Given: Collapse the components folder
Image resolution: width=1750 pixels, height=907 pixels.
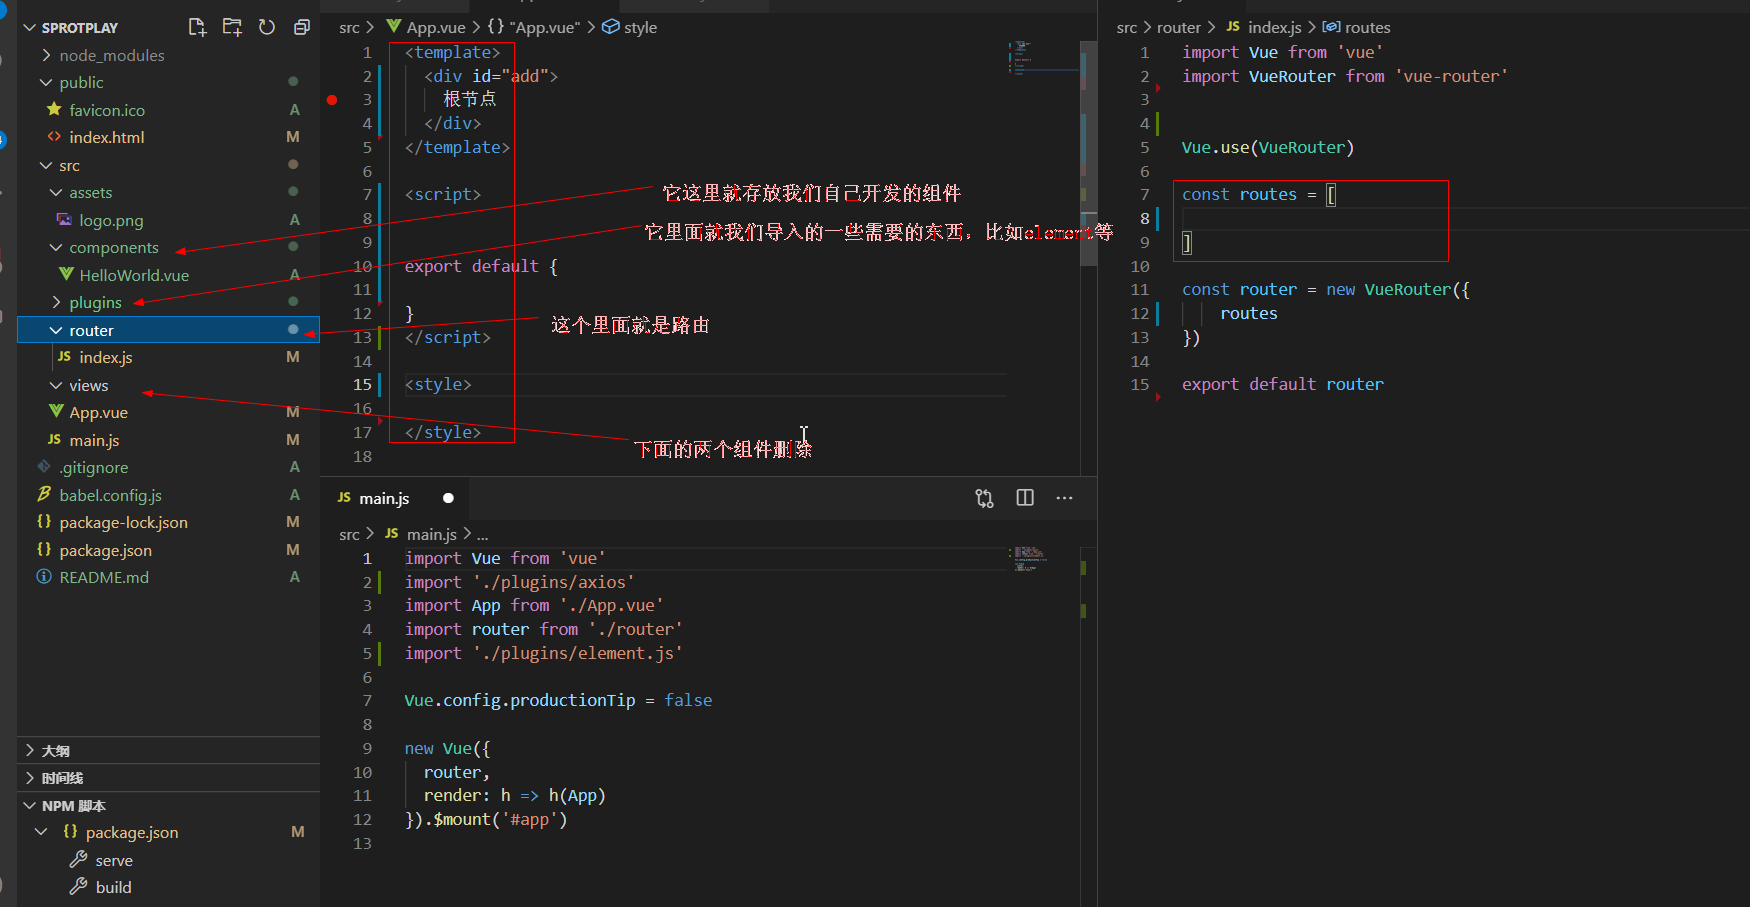Looking at the screenshot, I should (56, 247).
